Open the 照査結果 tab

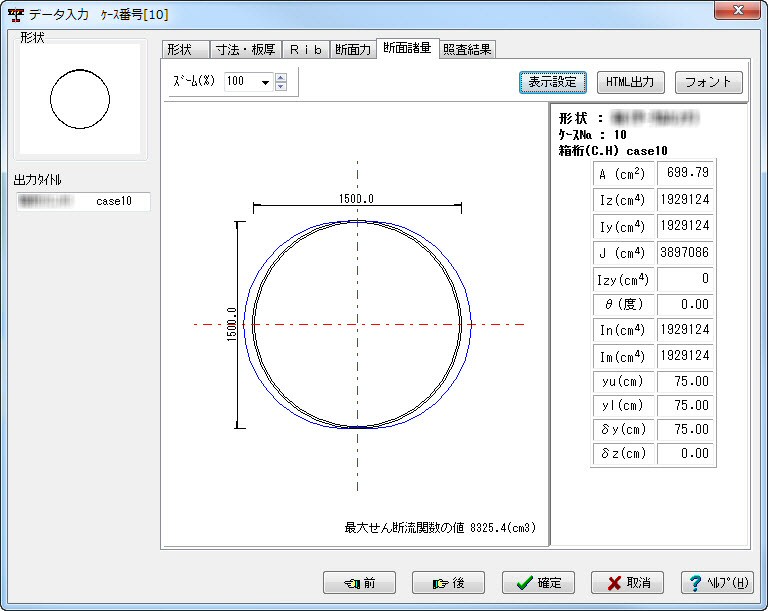pyautogui.click(x=467, y=49)
